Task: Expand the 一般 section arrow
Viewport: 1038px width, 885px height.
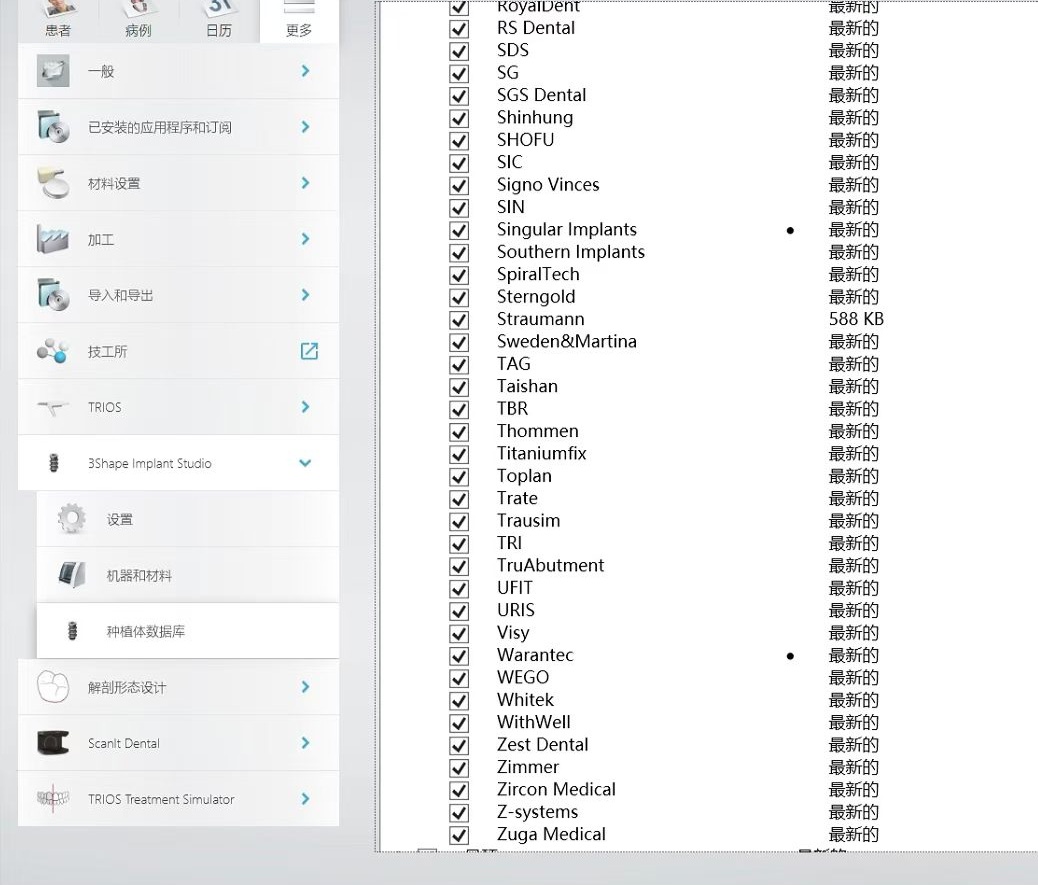Action: point(305,71)
